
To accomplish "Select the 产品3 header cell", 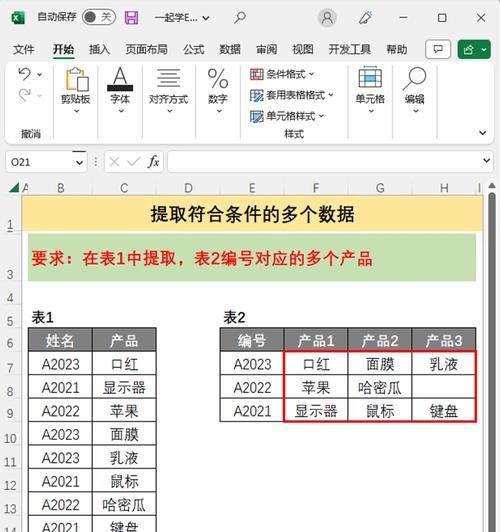I will (x=444, y=340).
